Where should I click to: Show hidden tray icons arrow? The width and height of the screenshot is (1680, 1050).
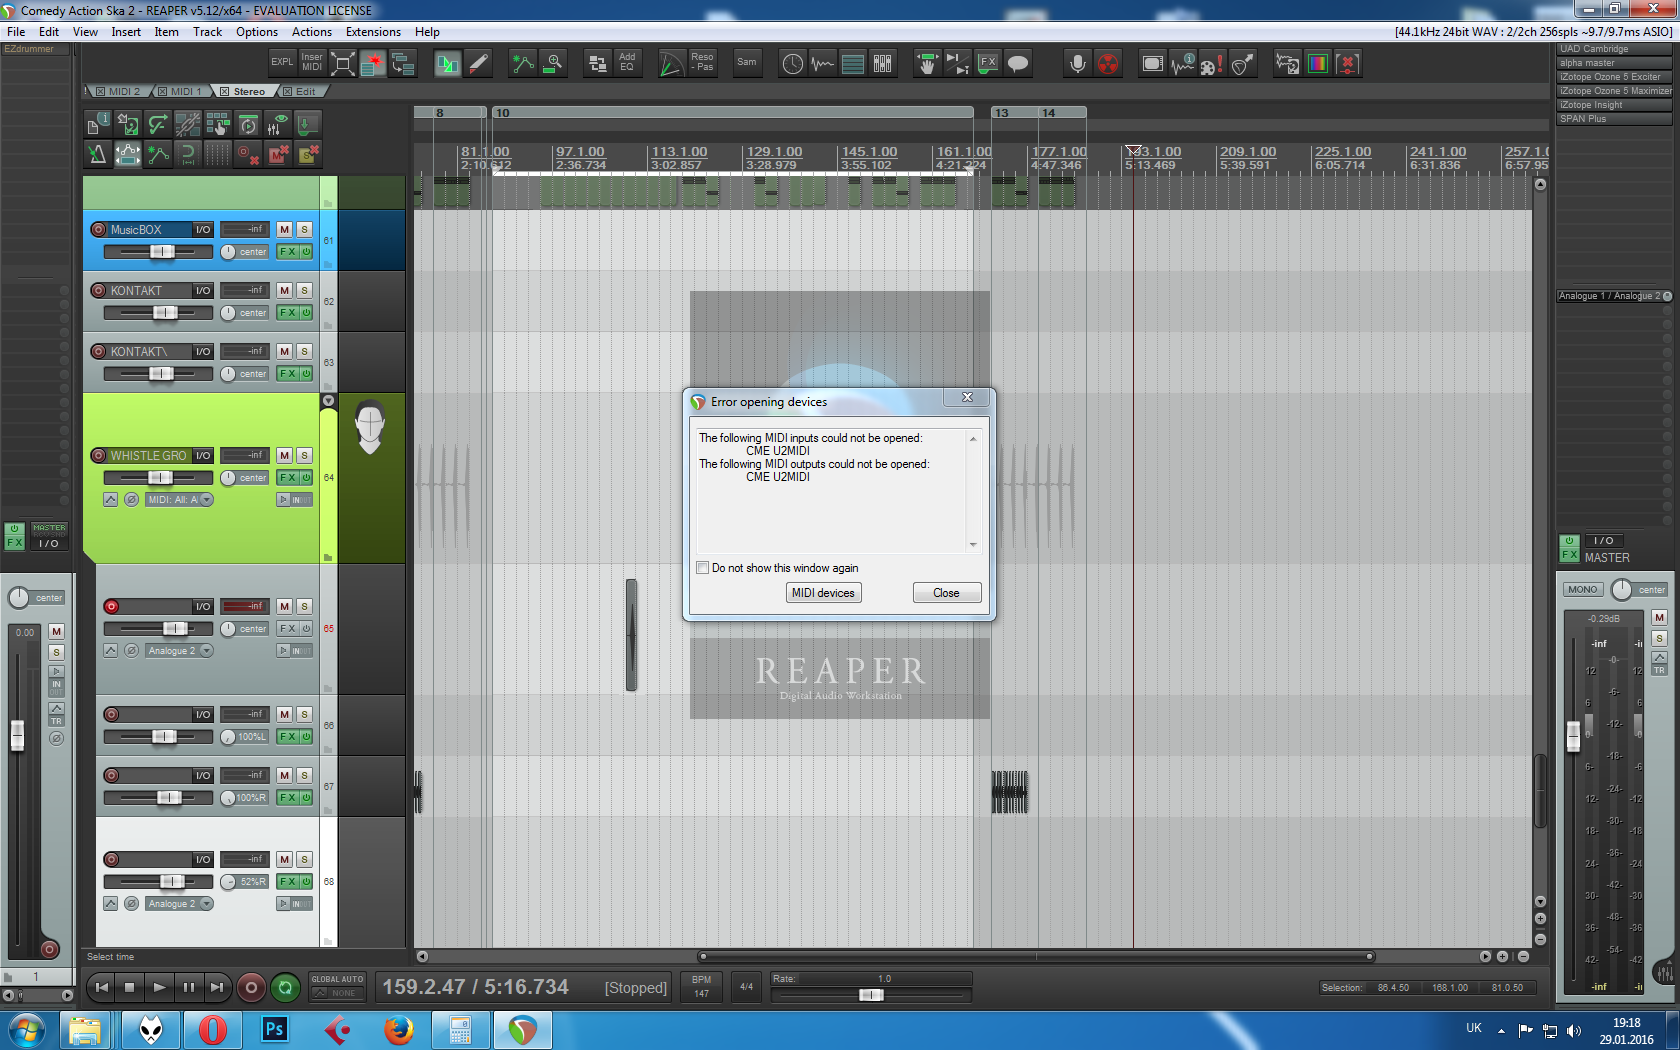tap(1501, 1030)
